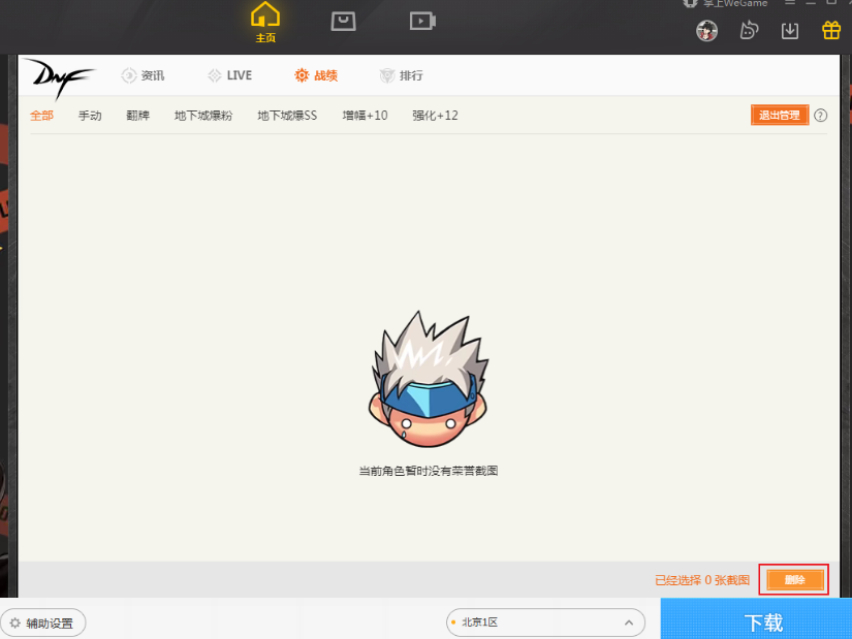Click the 退出管理 button

pyautogui.click(x=780, y=115)
